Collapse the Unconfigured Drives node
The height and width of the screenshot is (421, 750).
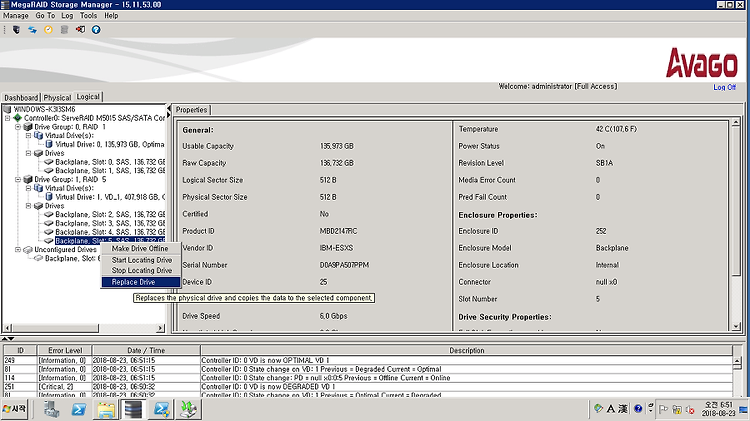coord(18,250)
